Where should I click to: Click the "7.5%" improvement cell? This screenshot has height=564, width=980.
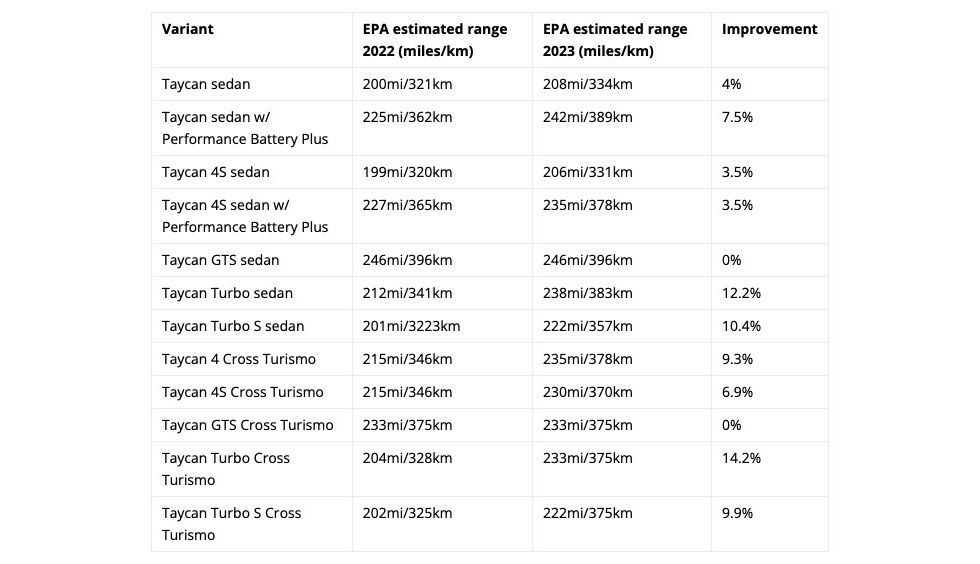point(737,117)
